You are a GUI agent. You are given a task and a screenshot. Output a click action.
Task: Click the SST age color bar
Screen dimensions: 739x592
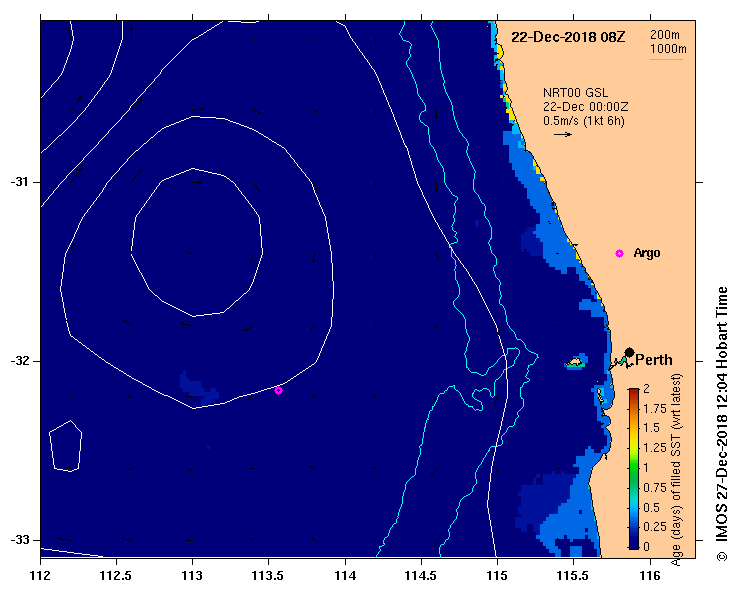(x=633, y=469)
